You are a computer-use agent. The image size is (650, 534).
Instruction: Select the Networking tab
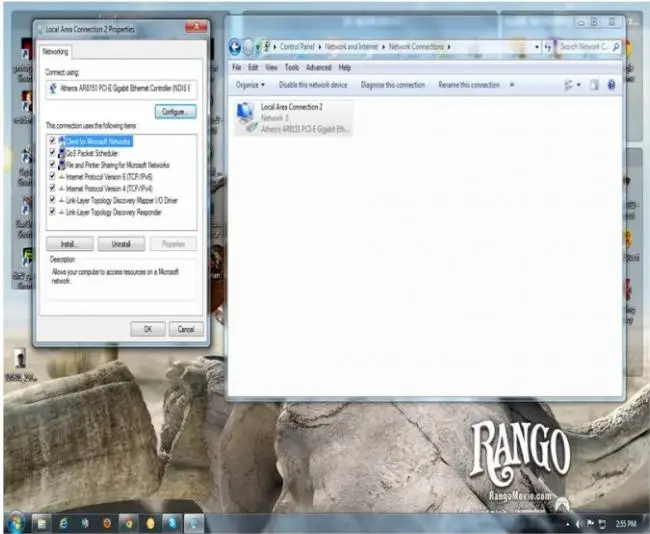click(55, 52)
